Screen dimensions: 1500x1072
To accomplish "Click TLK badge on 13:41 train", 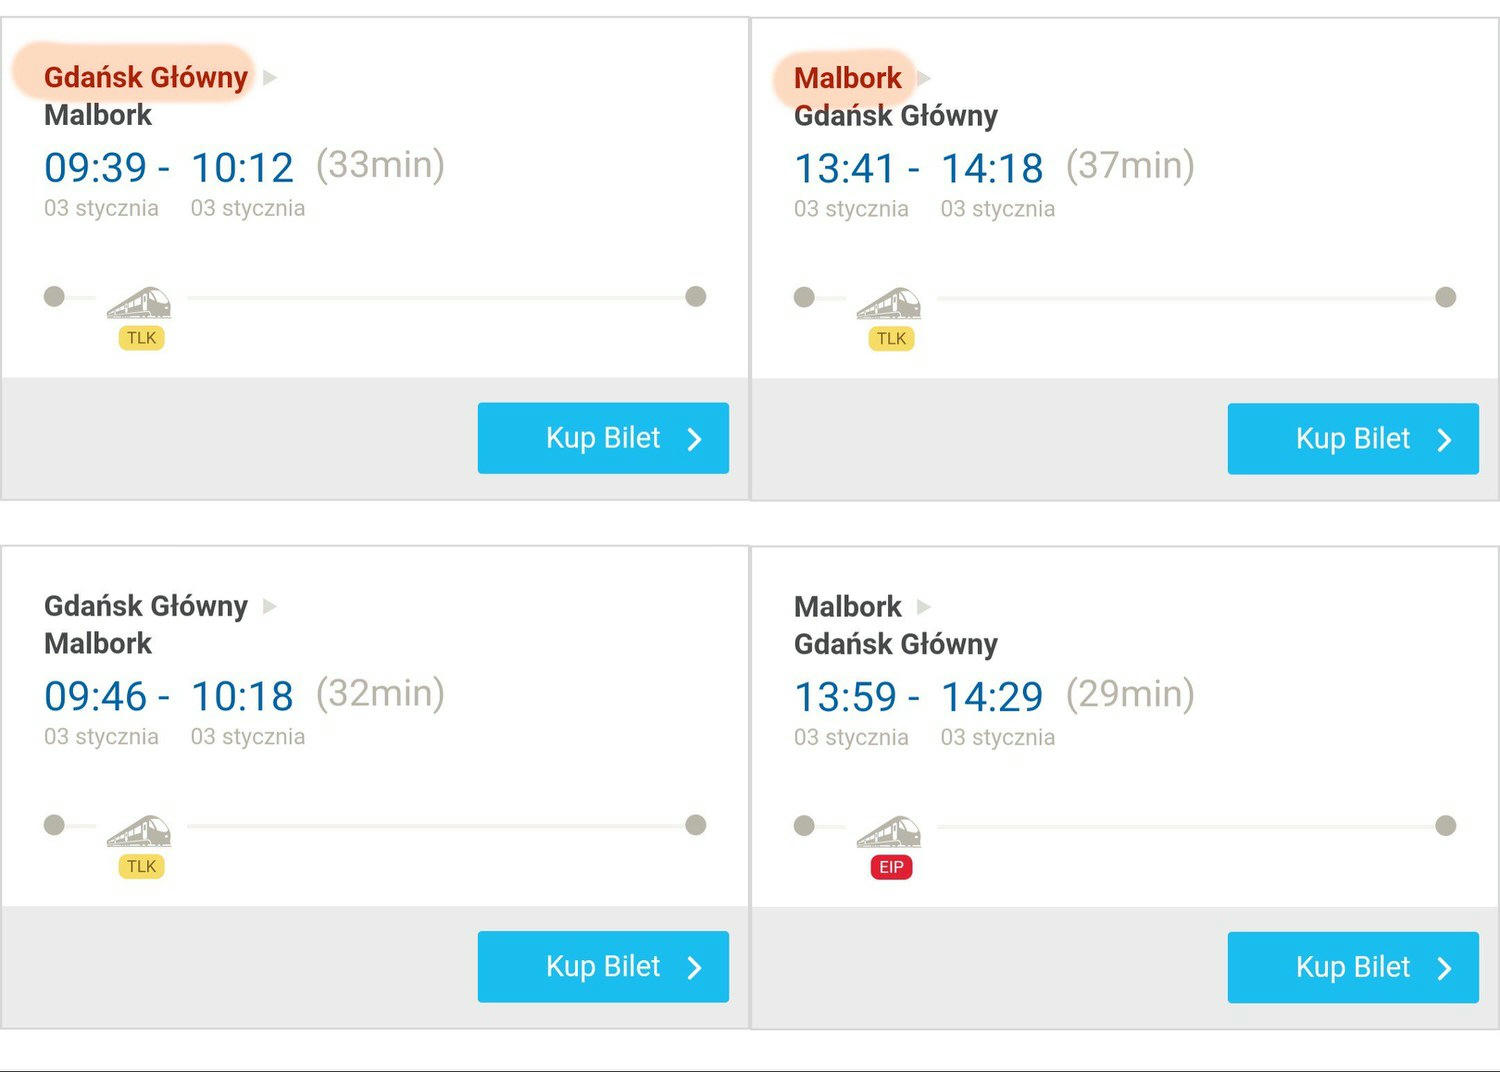I will point(891,339).
